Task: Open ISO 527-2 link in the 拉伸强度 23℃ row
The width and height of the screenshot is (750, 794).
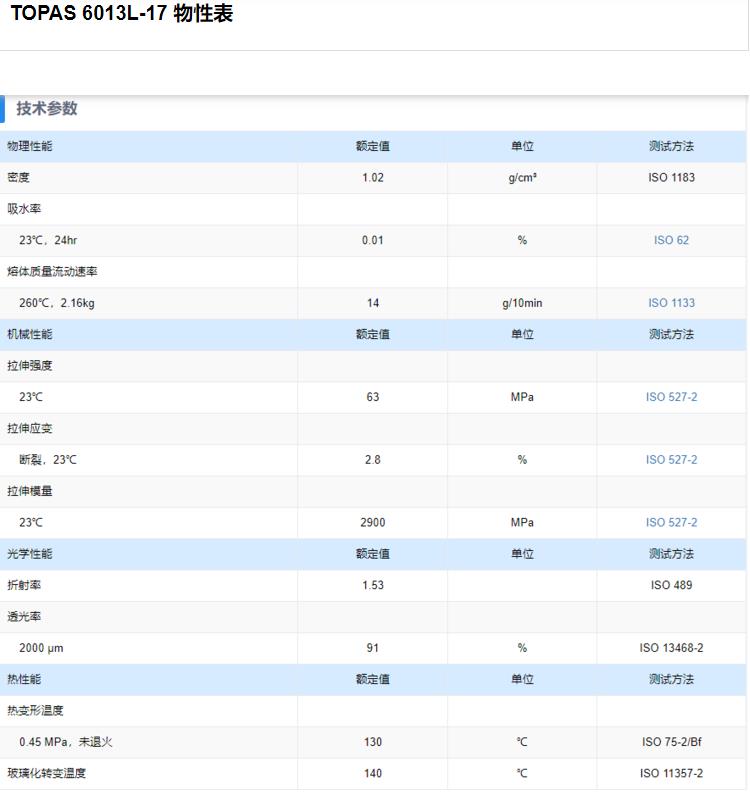Action: (671, 397)
